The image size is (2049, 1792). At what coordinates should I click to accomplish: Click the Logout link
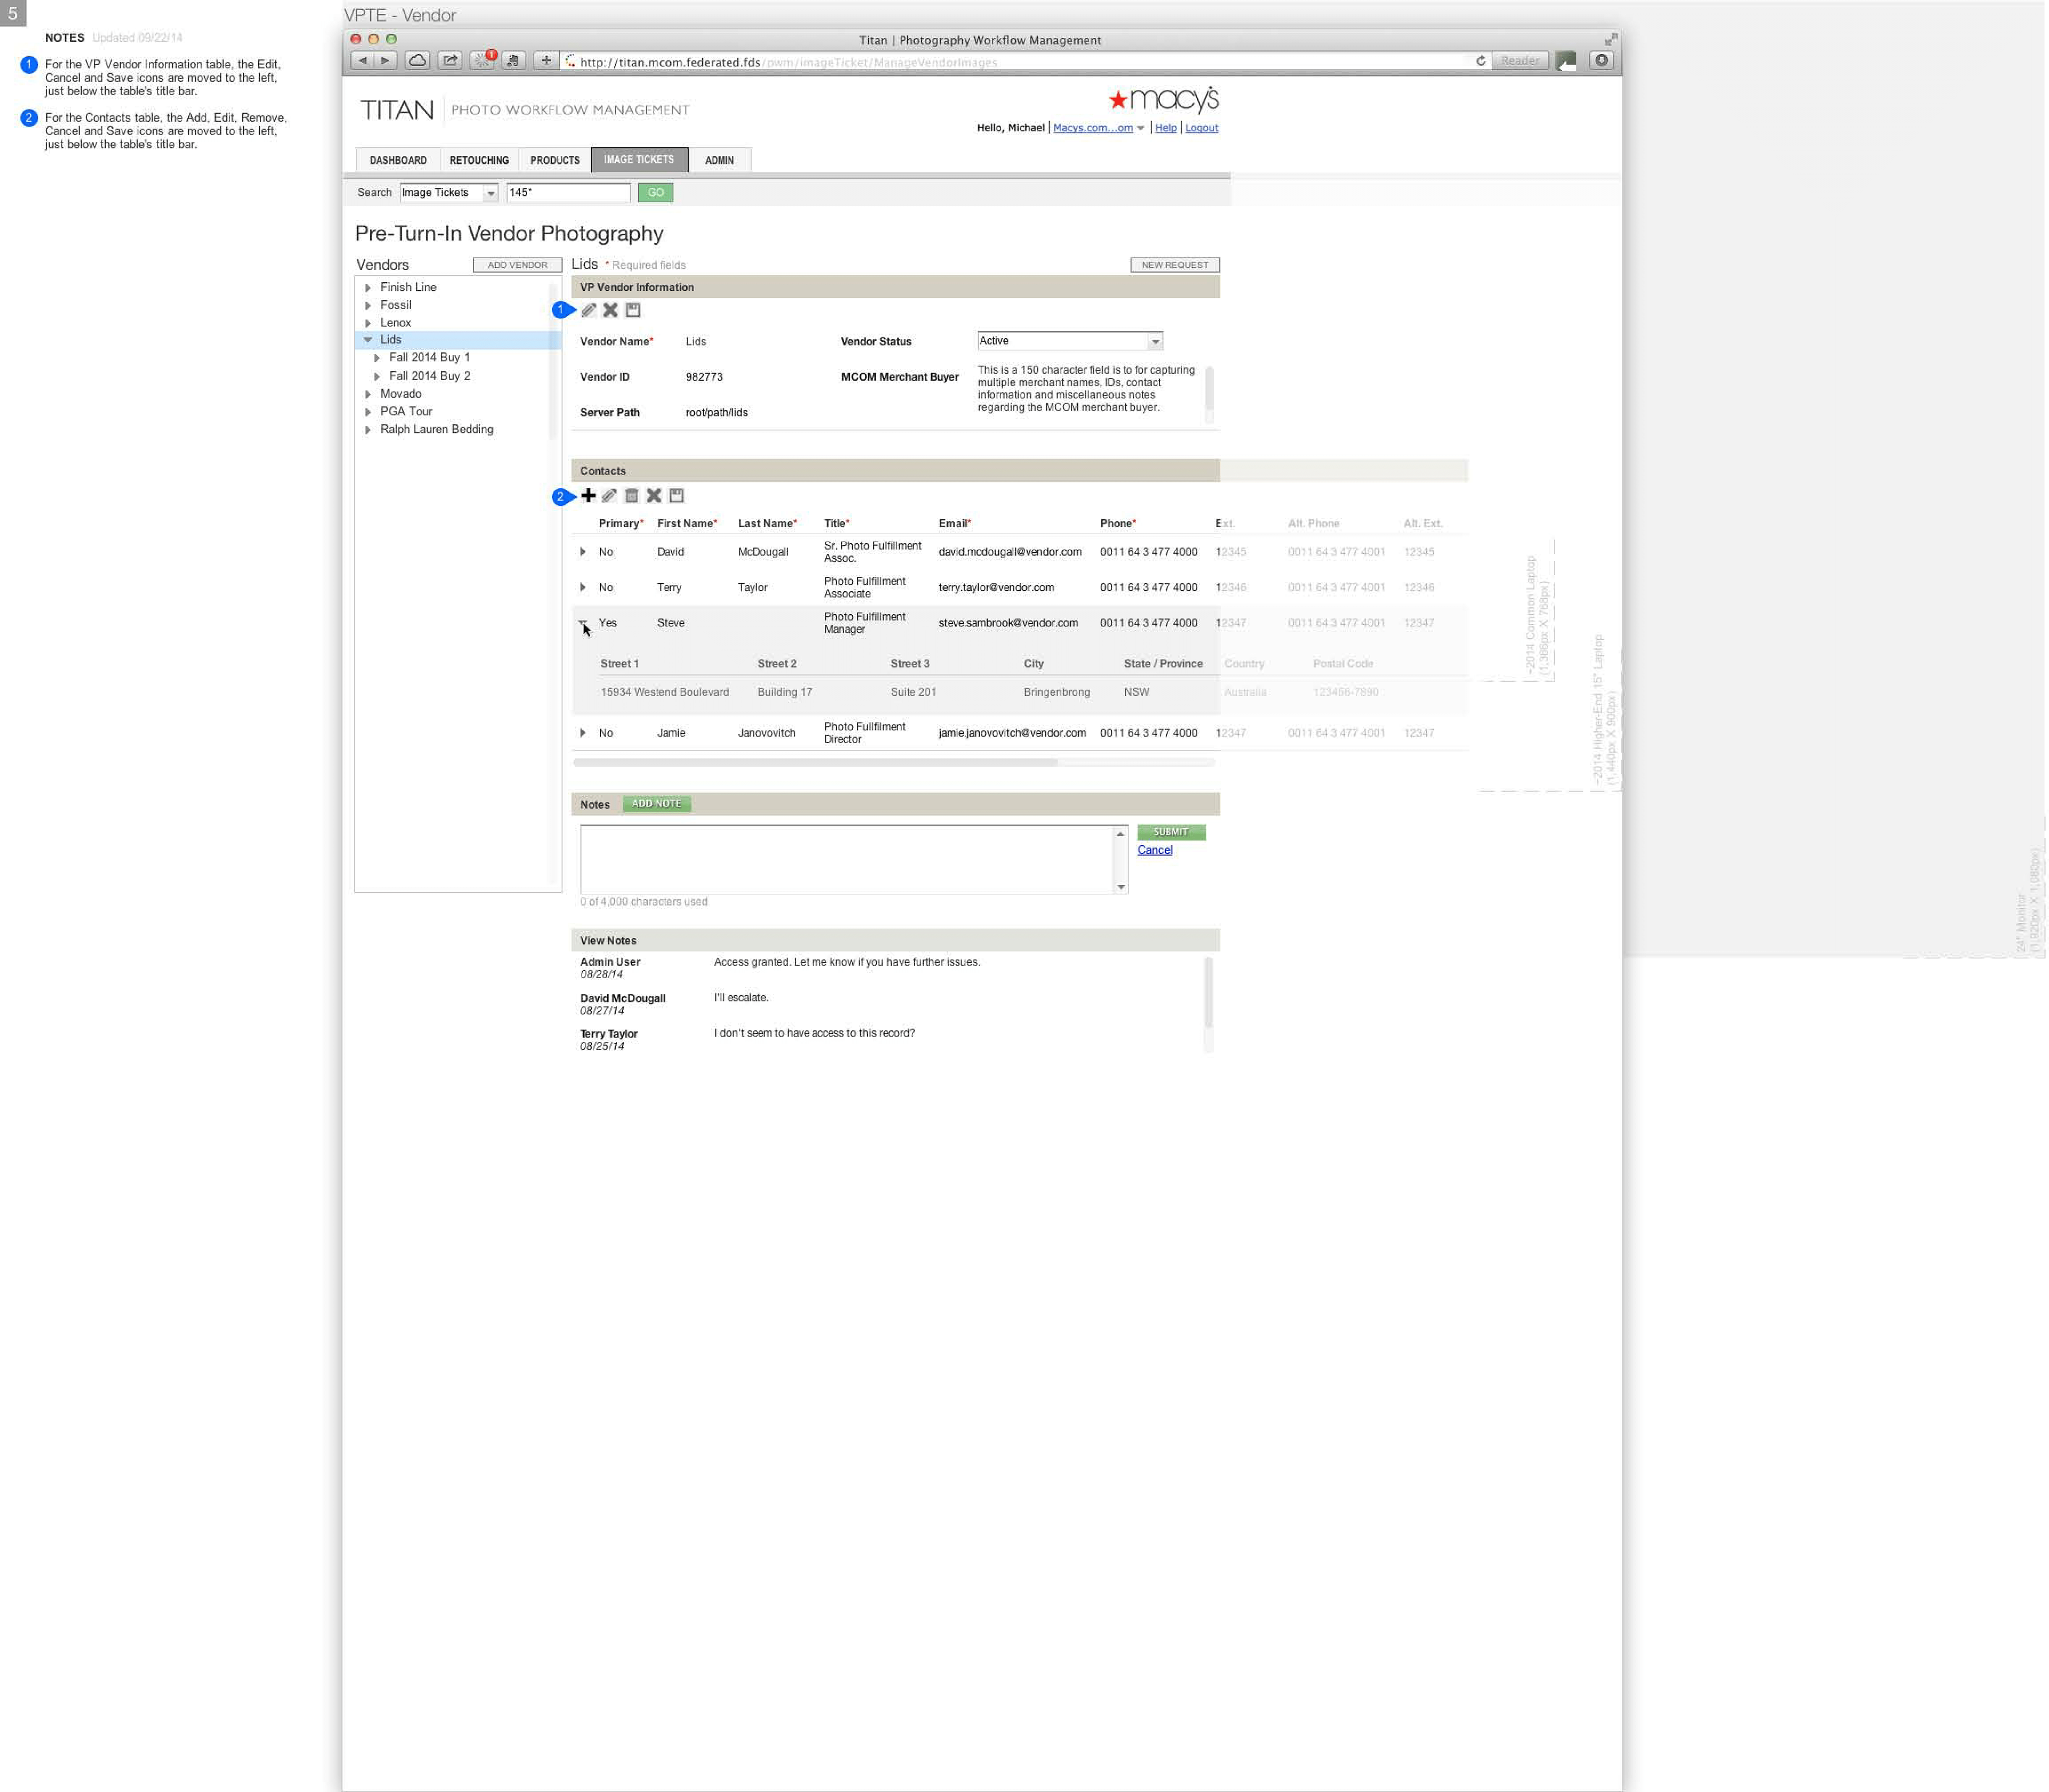1203,128
